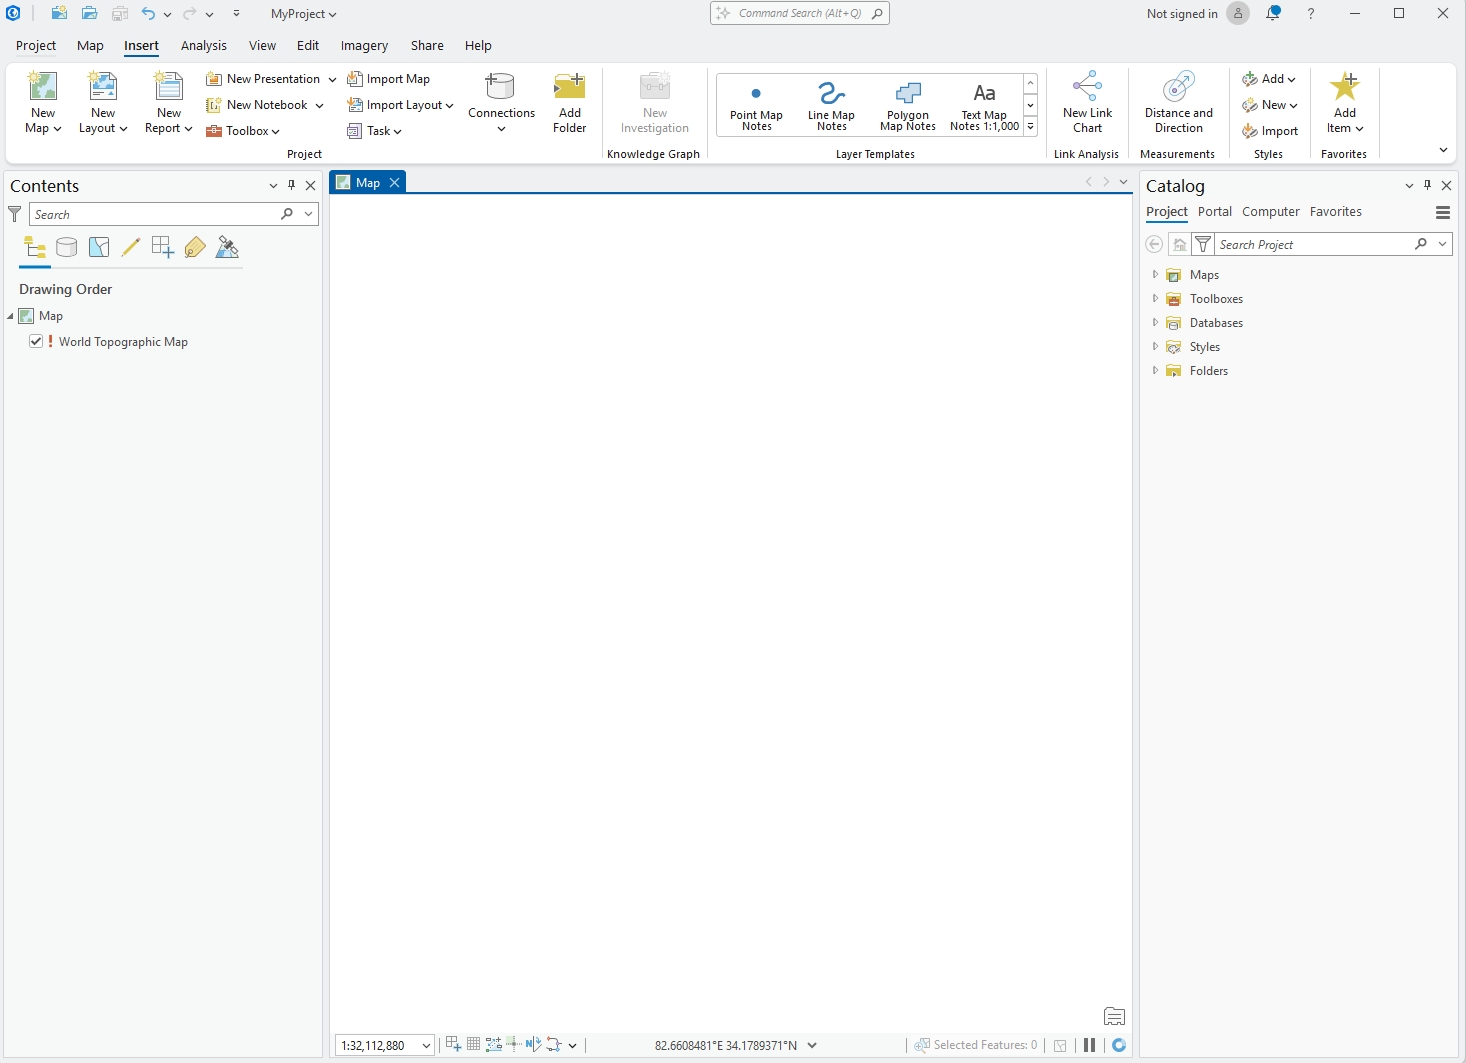Viewport: 1466px width, 1063px height.
Task: Click the Not signed in link
Action: (1181, 14)
